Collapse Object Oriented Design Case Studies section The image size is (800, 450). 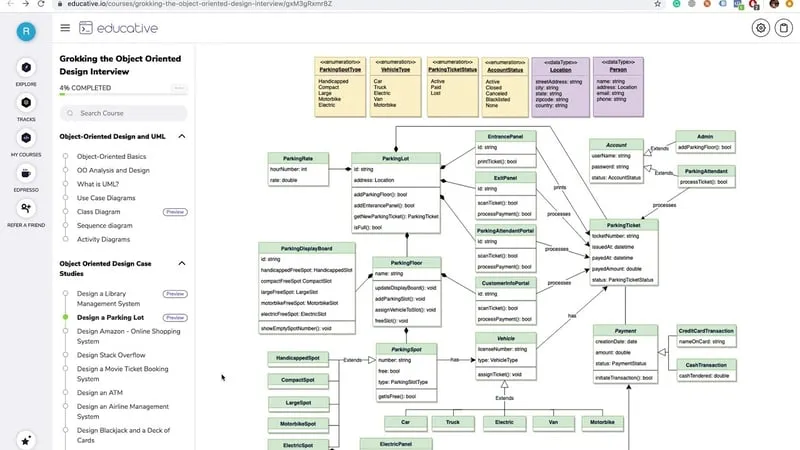click(x=182, y=263)
